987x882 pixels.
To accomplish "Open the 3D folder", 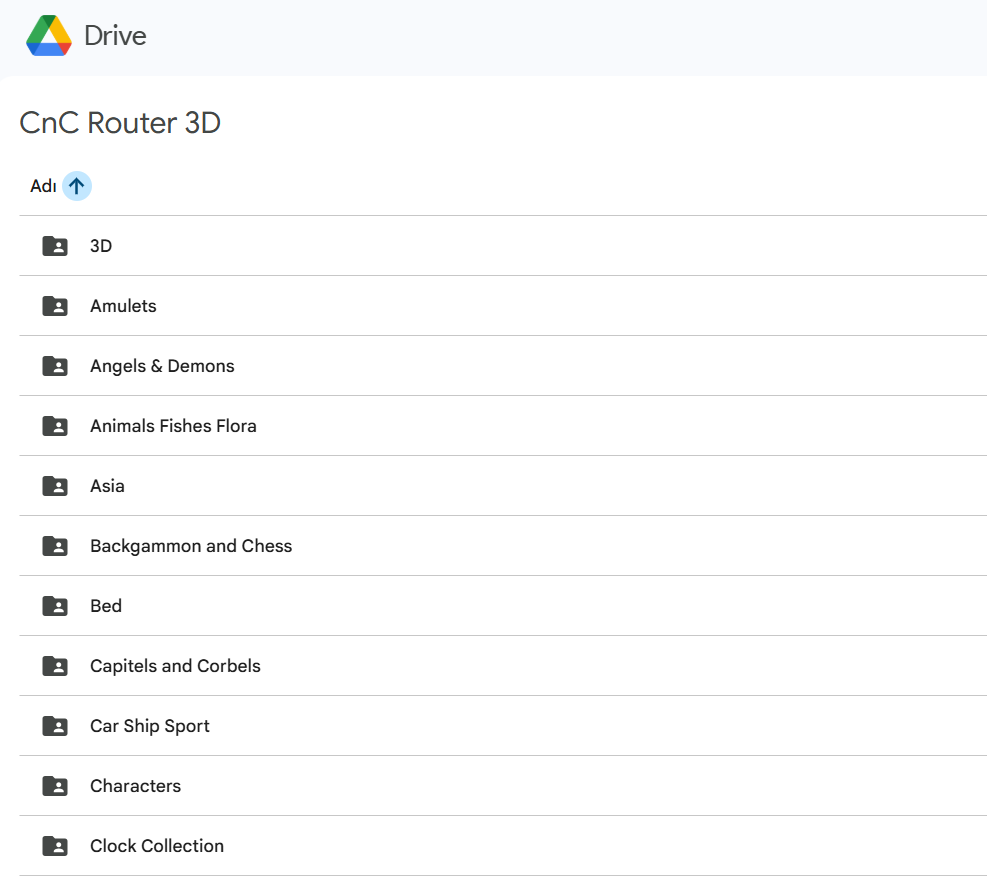I will (101, 246).
